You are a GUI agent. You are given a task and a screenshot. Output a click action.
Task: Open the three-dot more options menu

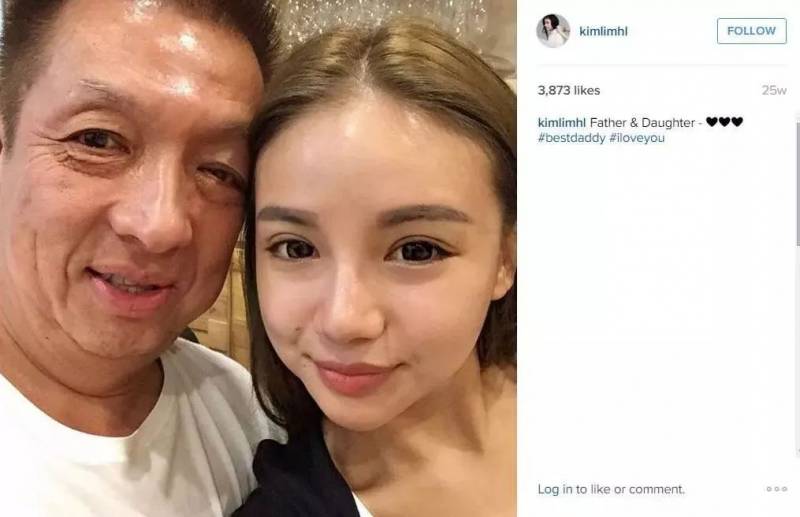click(777, 489)
